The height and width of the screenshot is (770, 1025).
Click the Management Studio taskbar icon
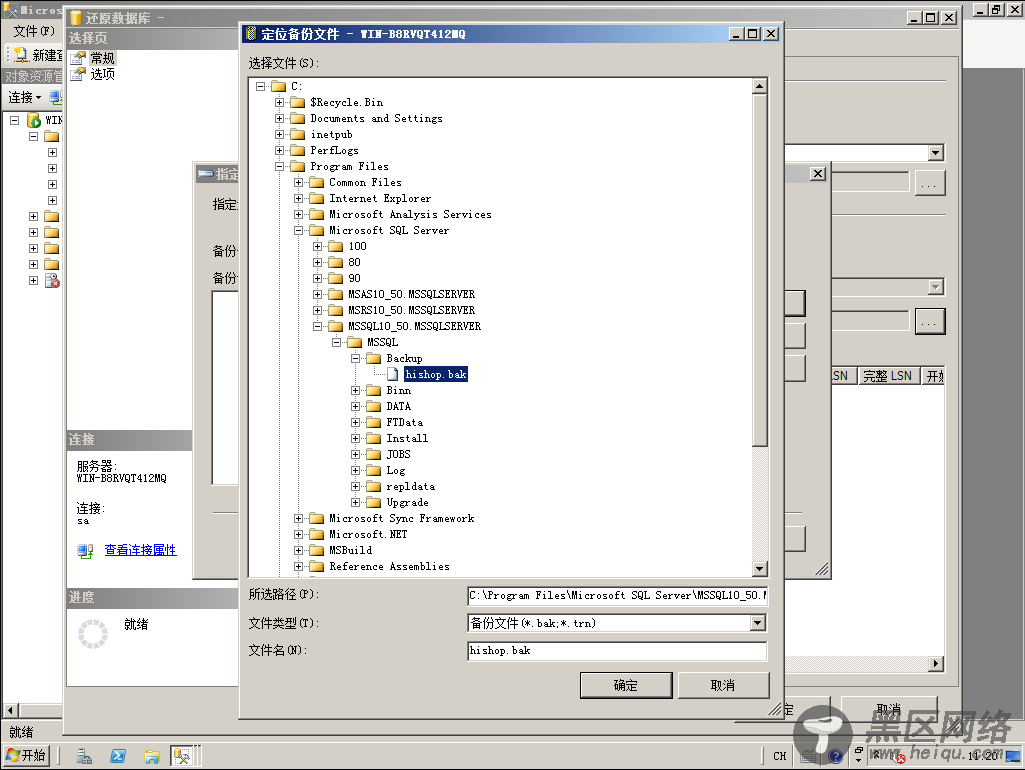tap(182, 756)
